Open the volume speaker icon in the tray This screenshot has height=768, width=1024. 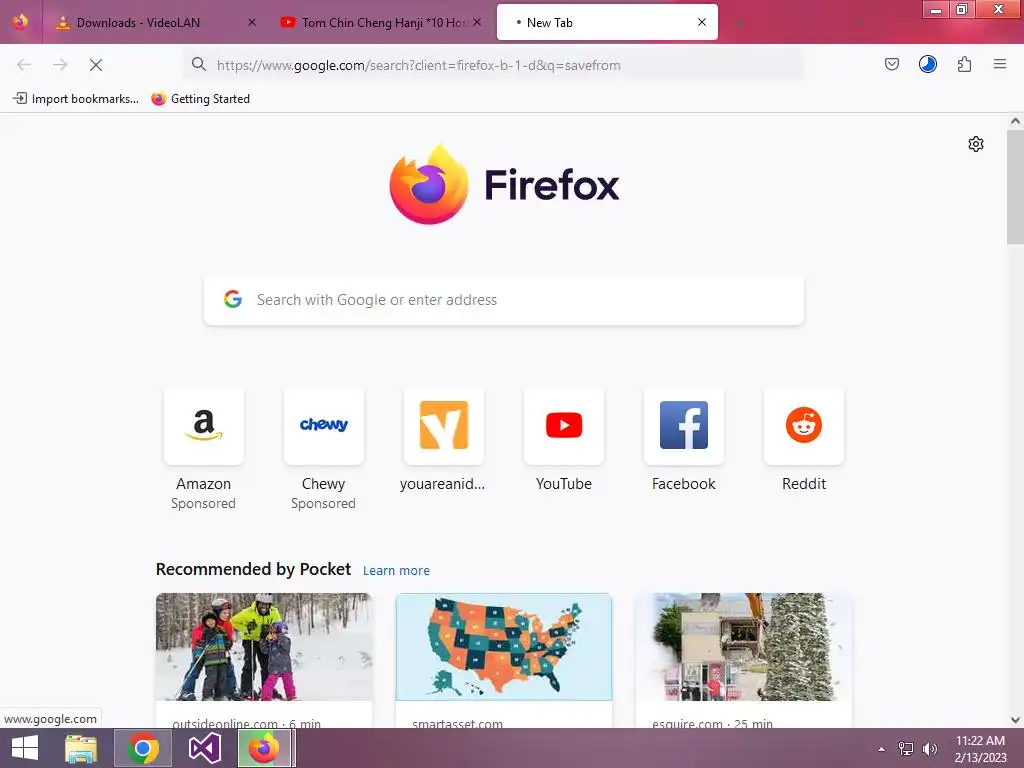(x=929, y=749)
